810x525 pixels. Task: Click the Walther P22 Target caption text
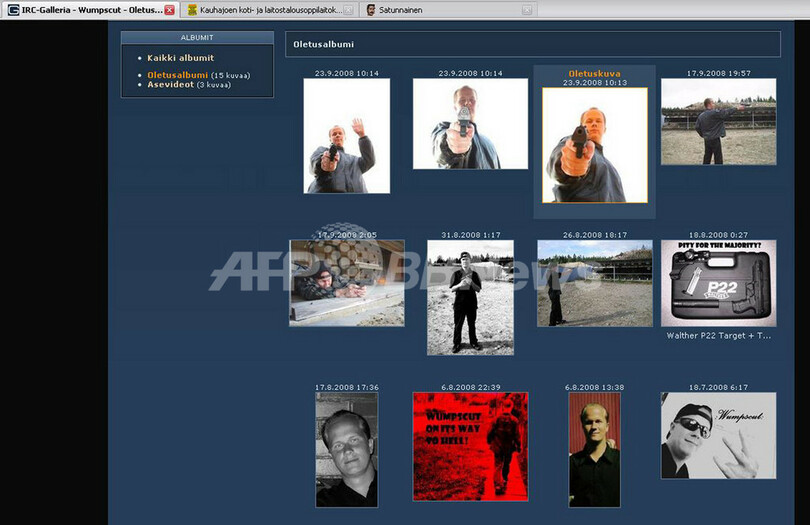718,336
